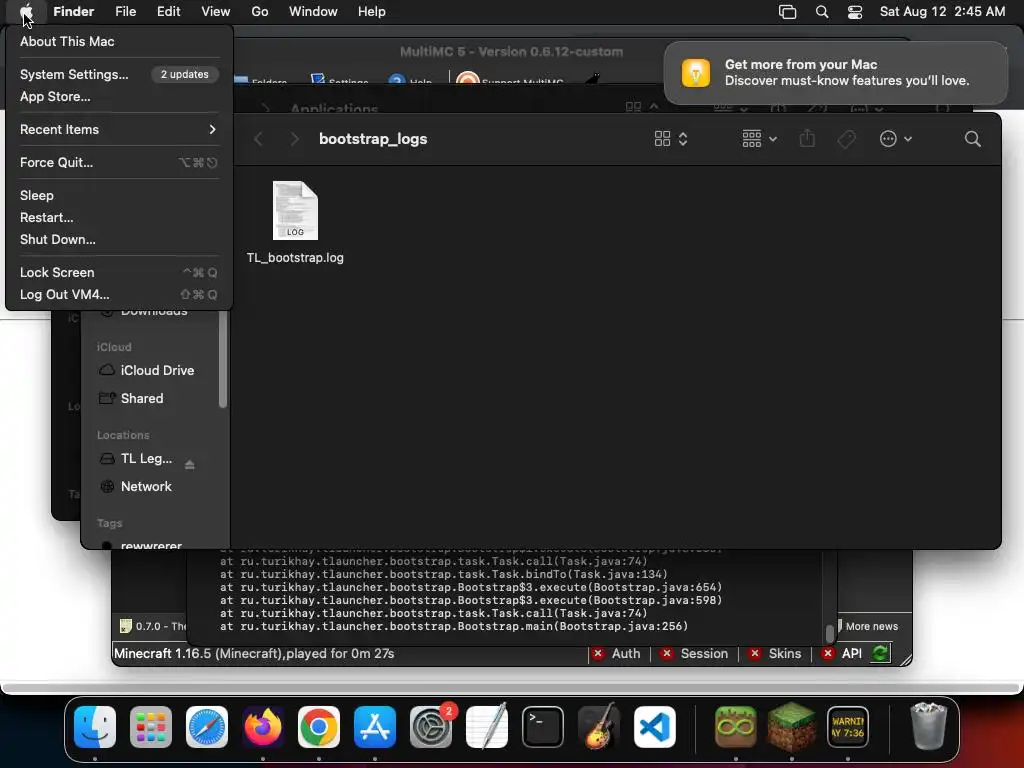Open System Settings from the Dock
This screenshot has height=768, width=1024.
click(431, 727)
